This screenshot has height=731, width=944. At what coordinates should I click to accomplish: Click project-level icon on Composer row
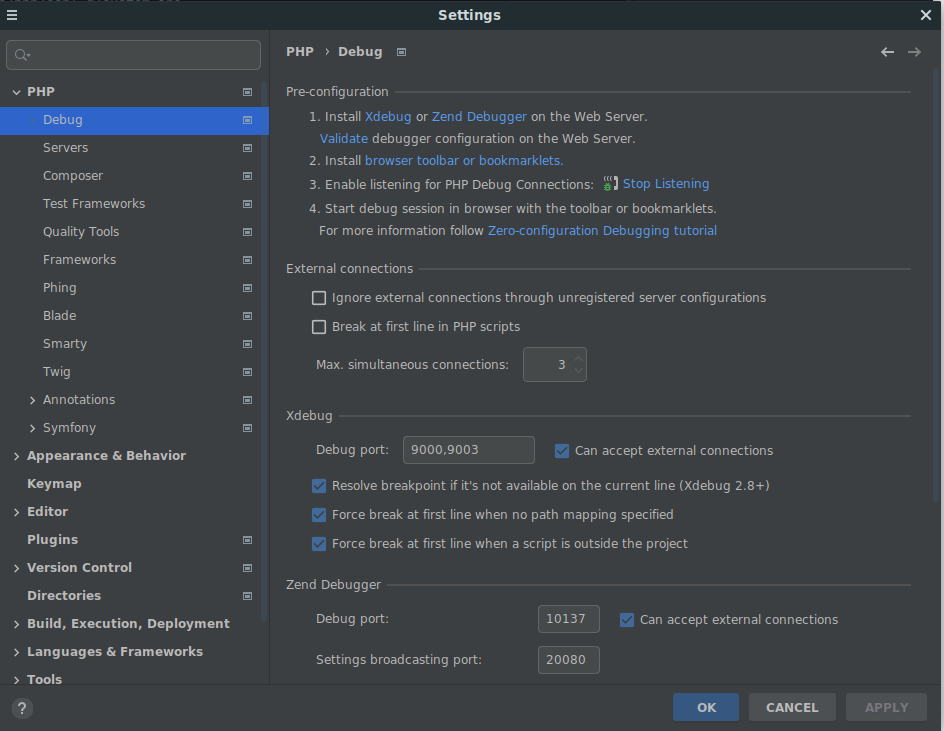click(x=247, y=176)
